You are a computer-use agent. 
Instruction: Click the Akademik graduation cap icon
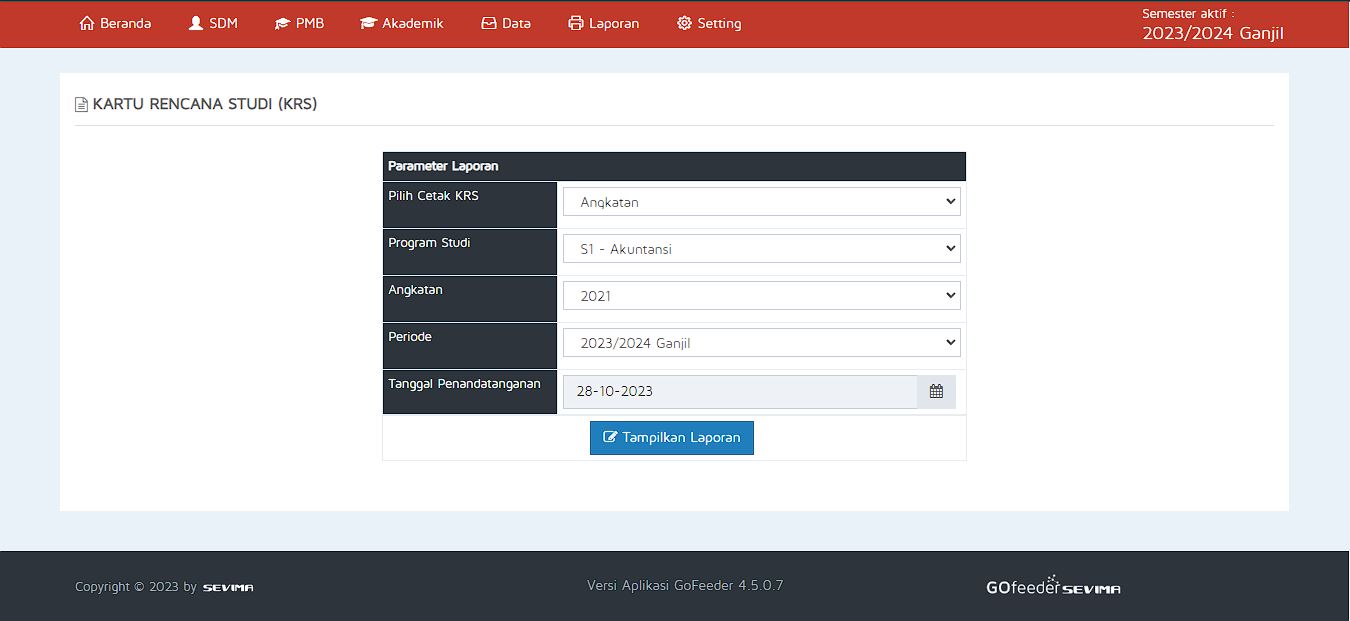tap(368, 23)
